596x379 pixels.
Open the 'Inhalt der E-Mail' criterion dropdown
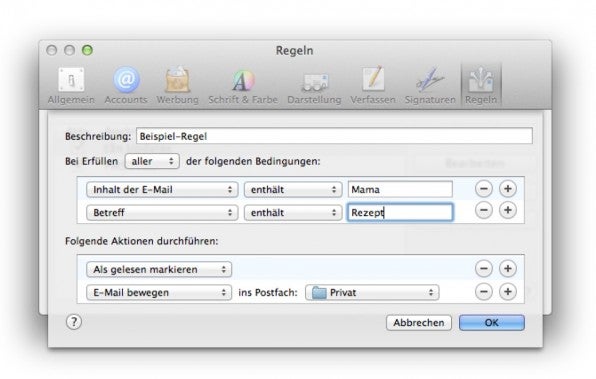point(162,189)
